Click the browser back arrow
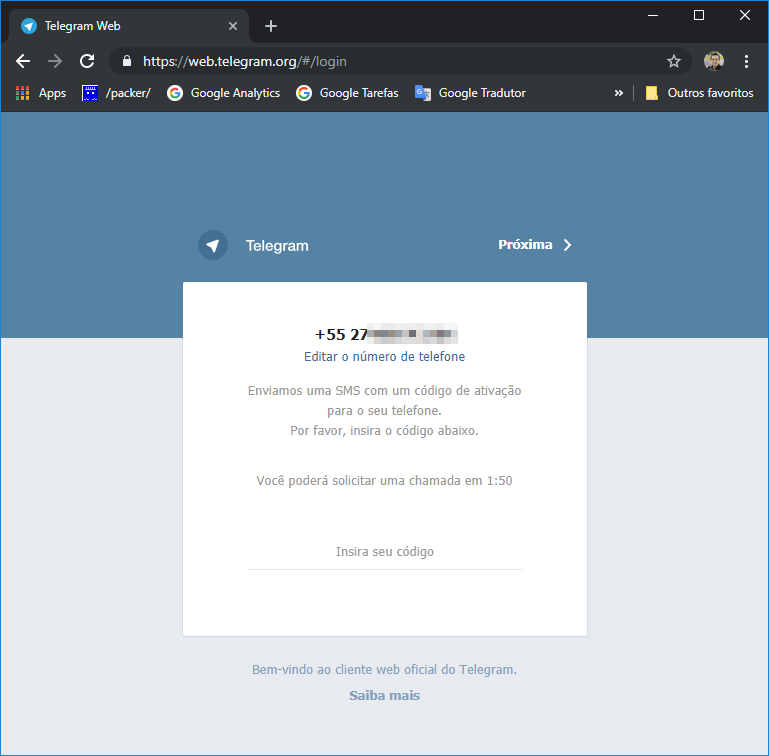The image size is (769, 756). point(23,61)
